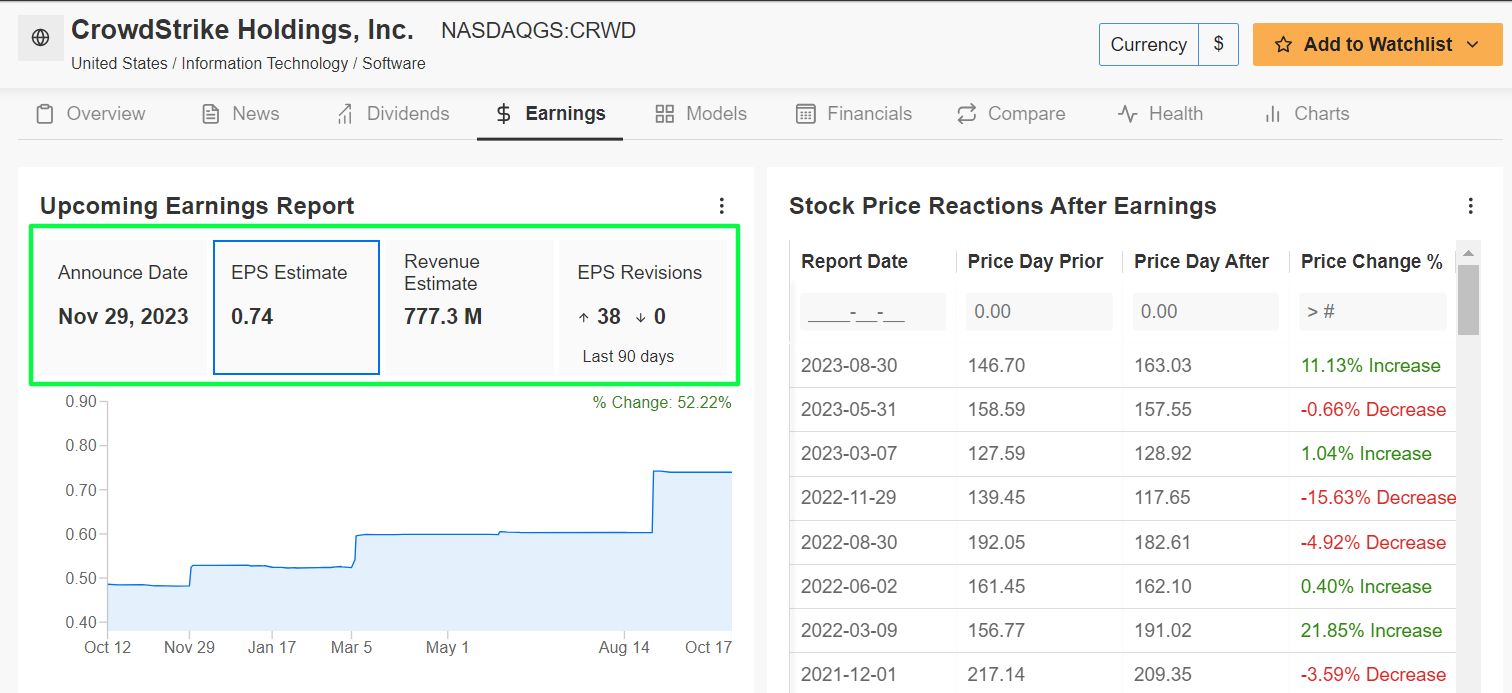Click the -4.92% Decrease cell
The width and height of the screenshot is (1512, 693).
coord(1373,543)
